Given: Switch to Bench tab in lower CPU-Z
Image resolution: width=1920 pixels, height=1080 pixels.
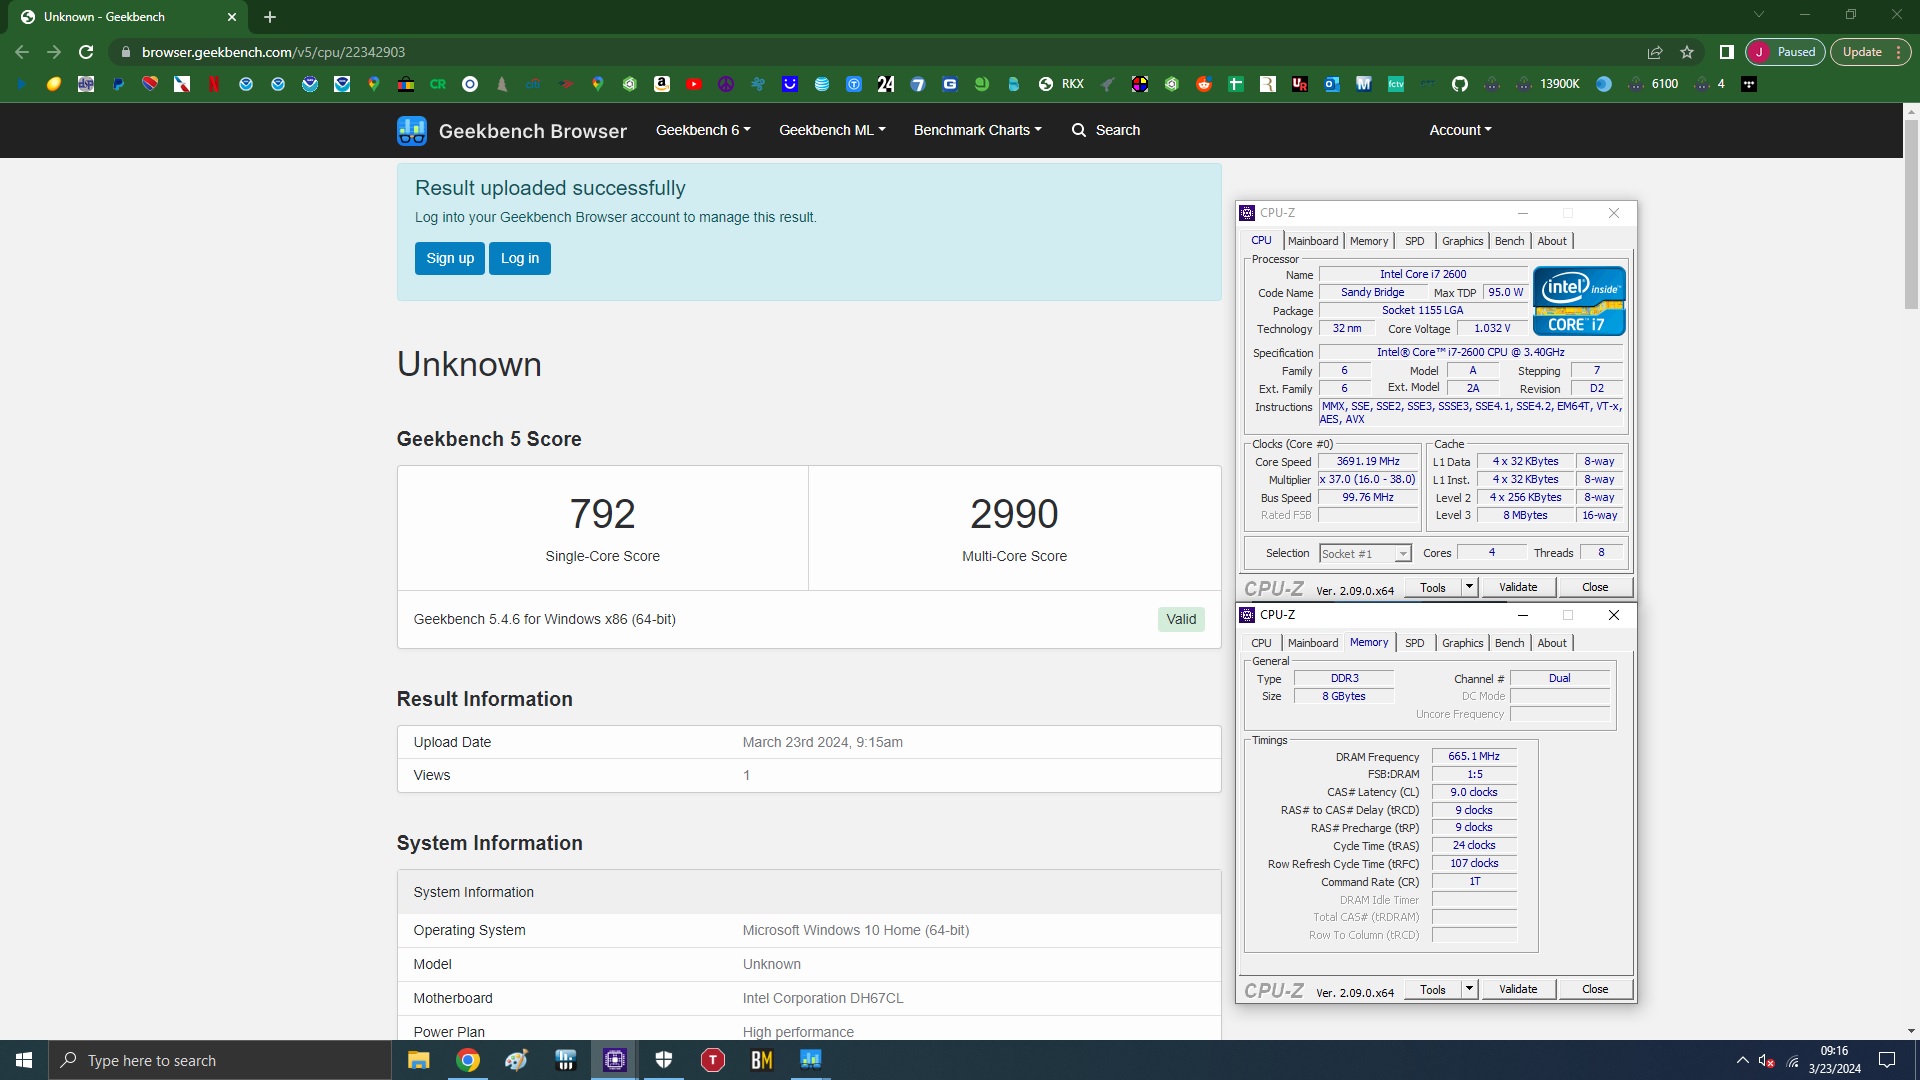Looking at the screenshot, I should click(1509, 643).
